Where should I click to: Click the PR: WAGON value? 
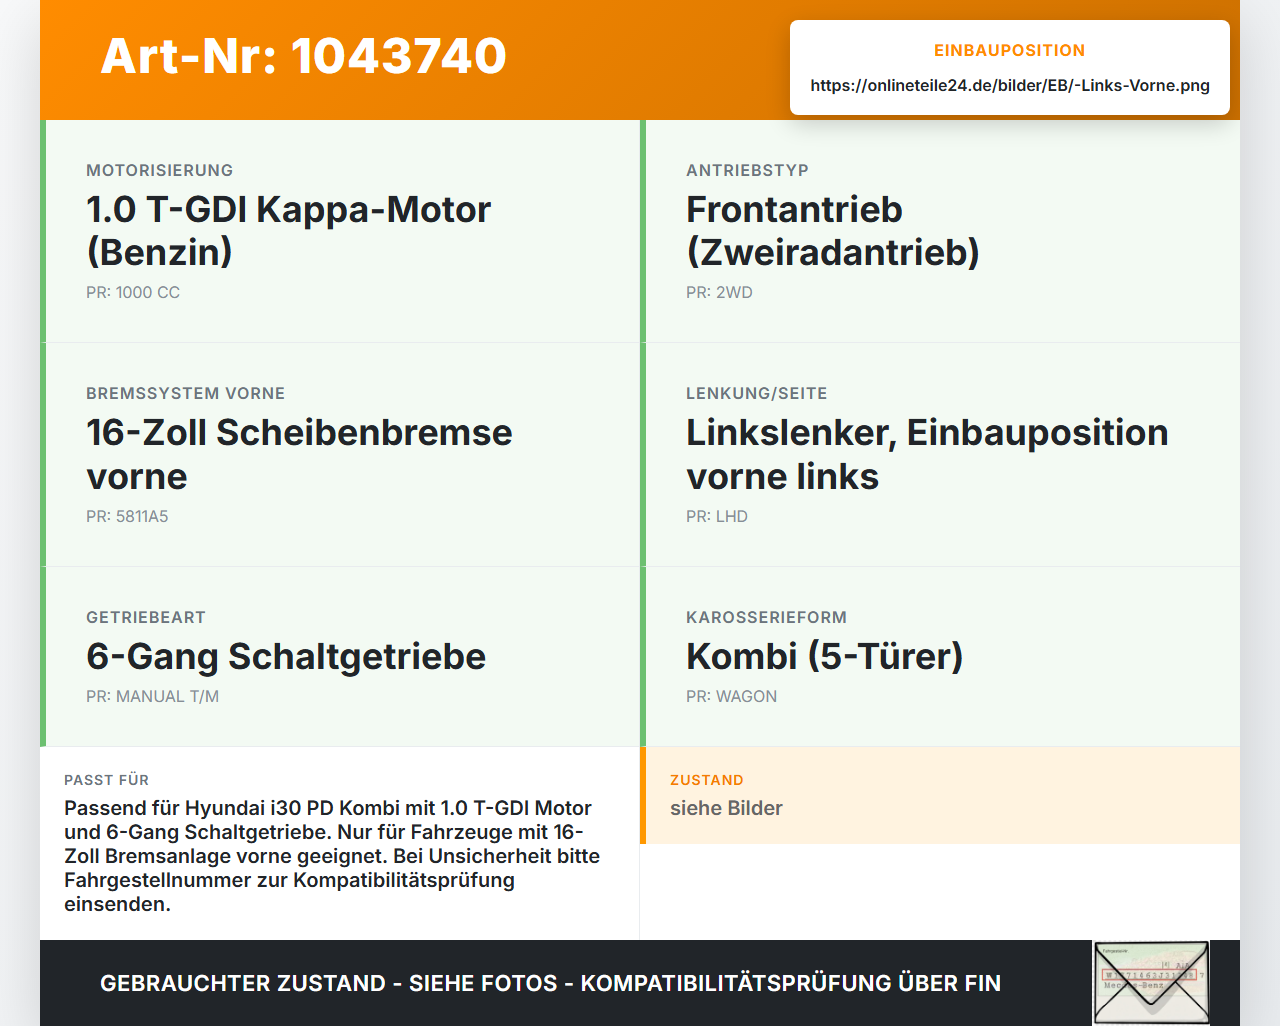731,697
